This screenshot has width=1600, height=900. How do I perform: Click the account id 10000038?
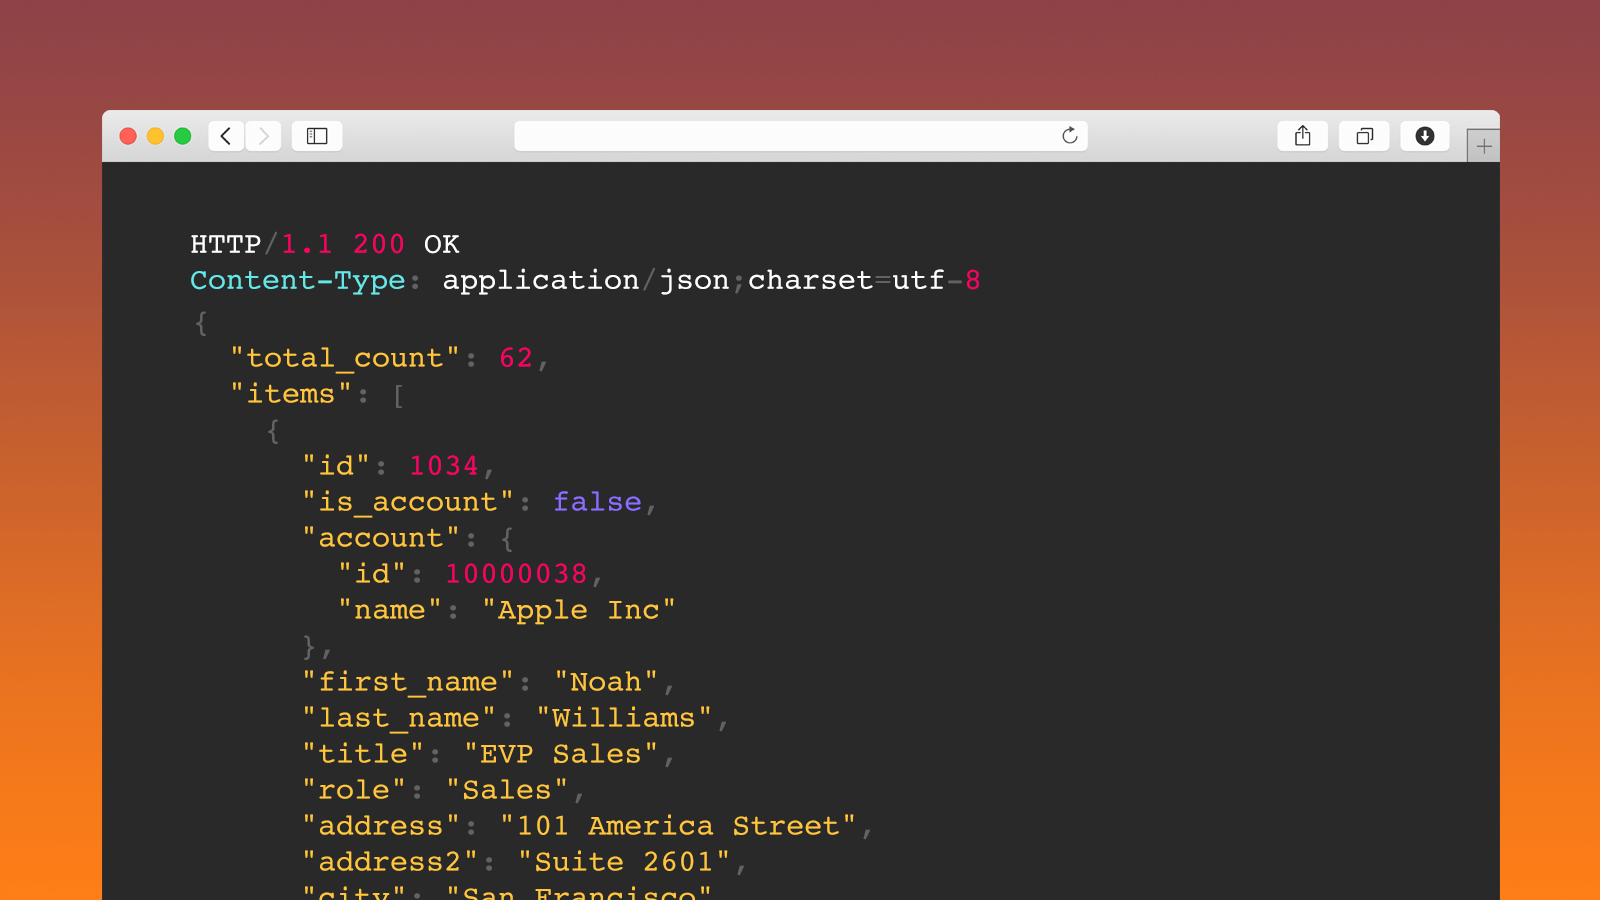[516, 574]
